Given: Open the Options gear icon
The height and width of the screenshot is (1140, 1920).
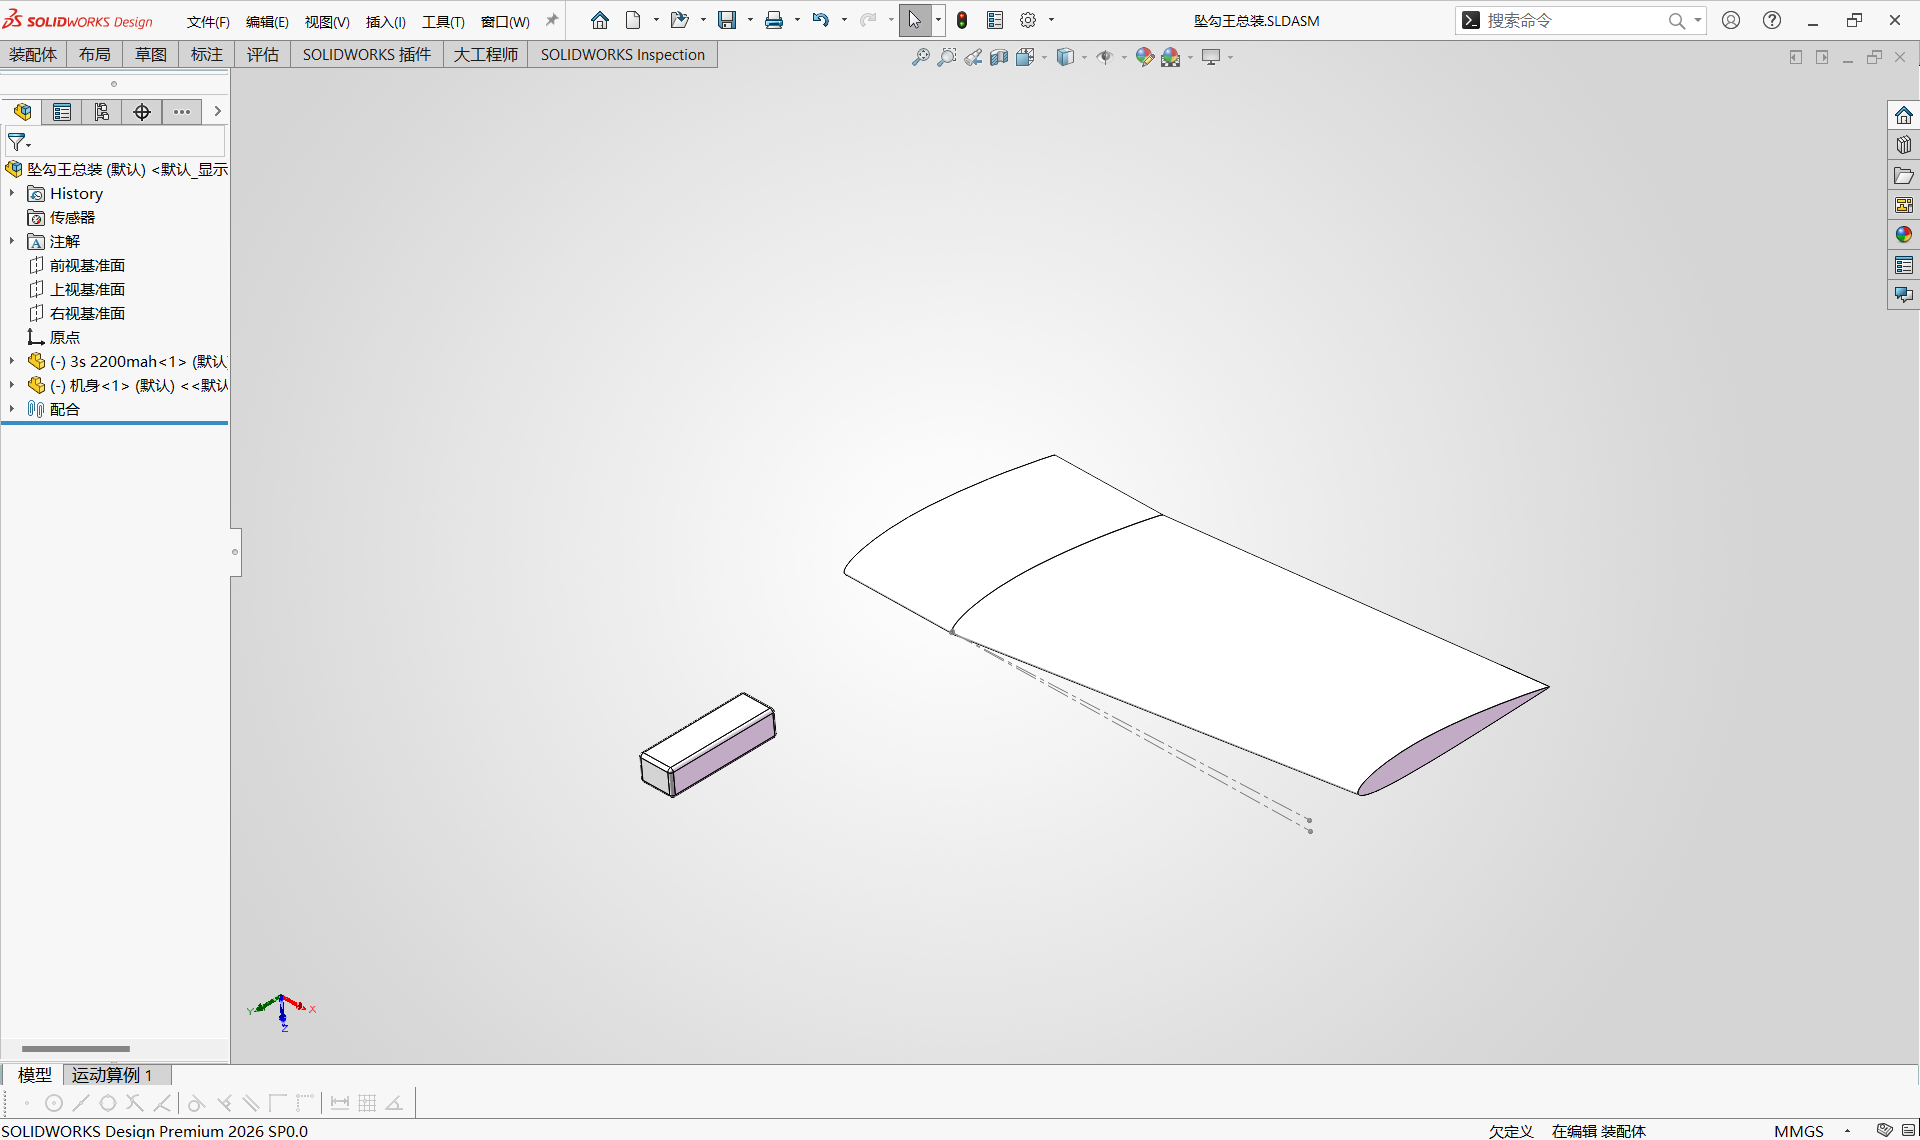Looking at the screenshot, I should 1028,20.
